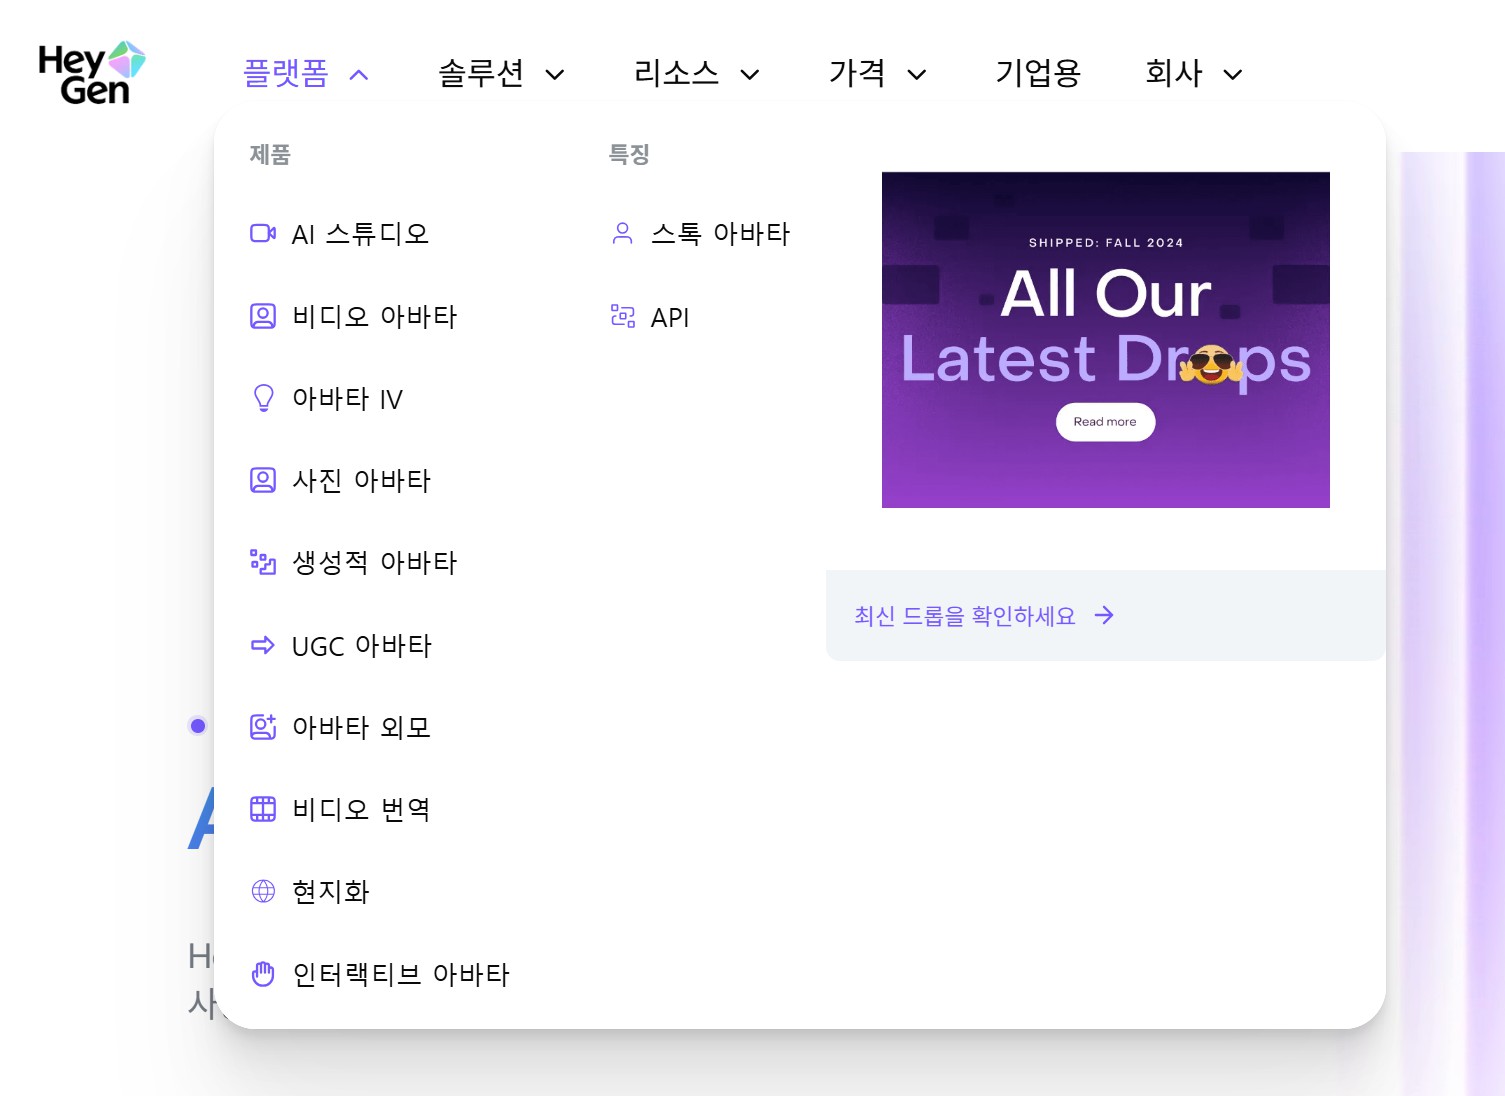Screen dimensions: 1505x1096
Task: Click the 비디오 번역 grid icon
Action: (262, 808)
